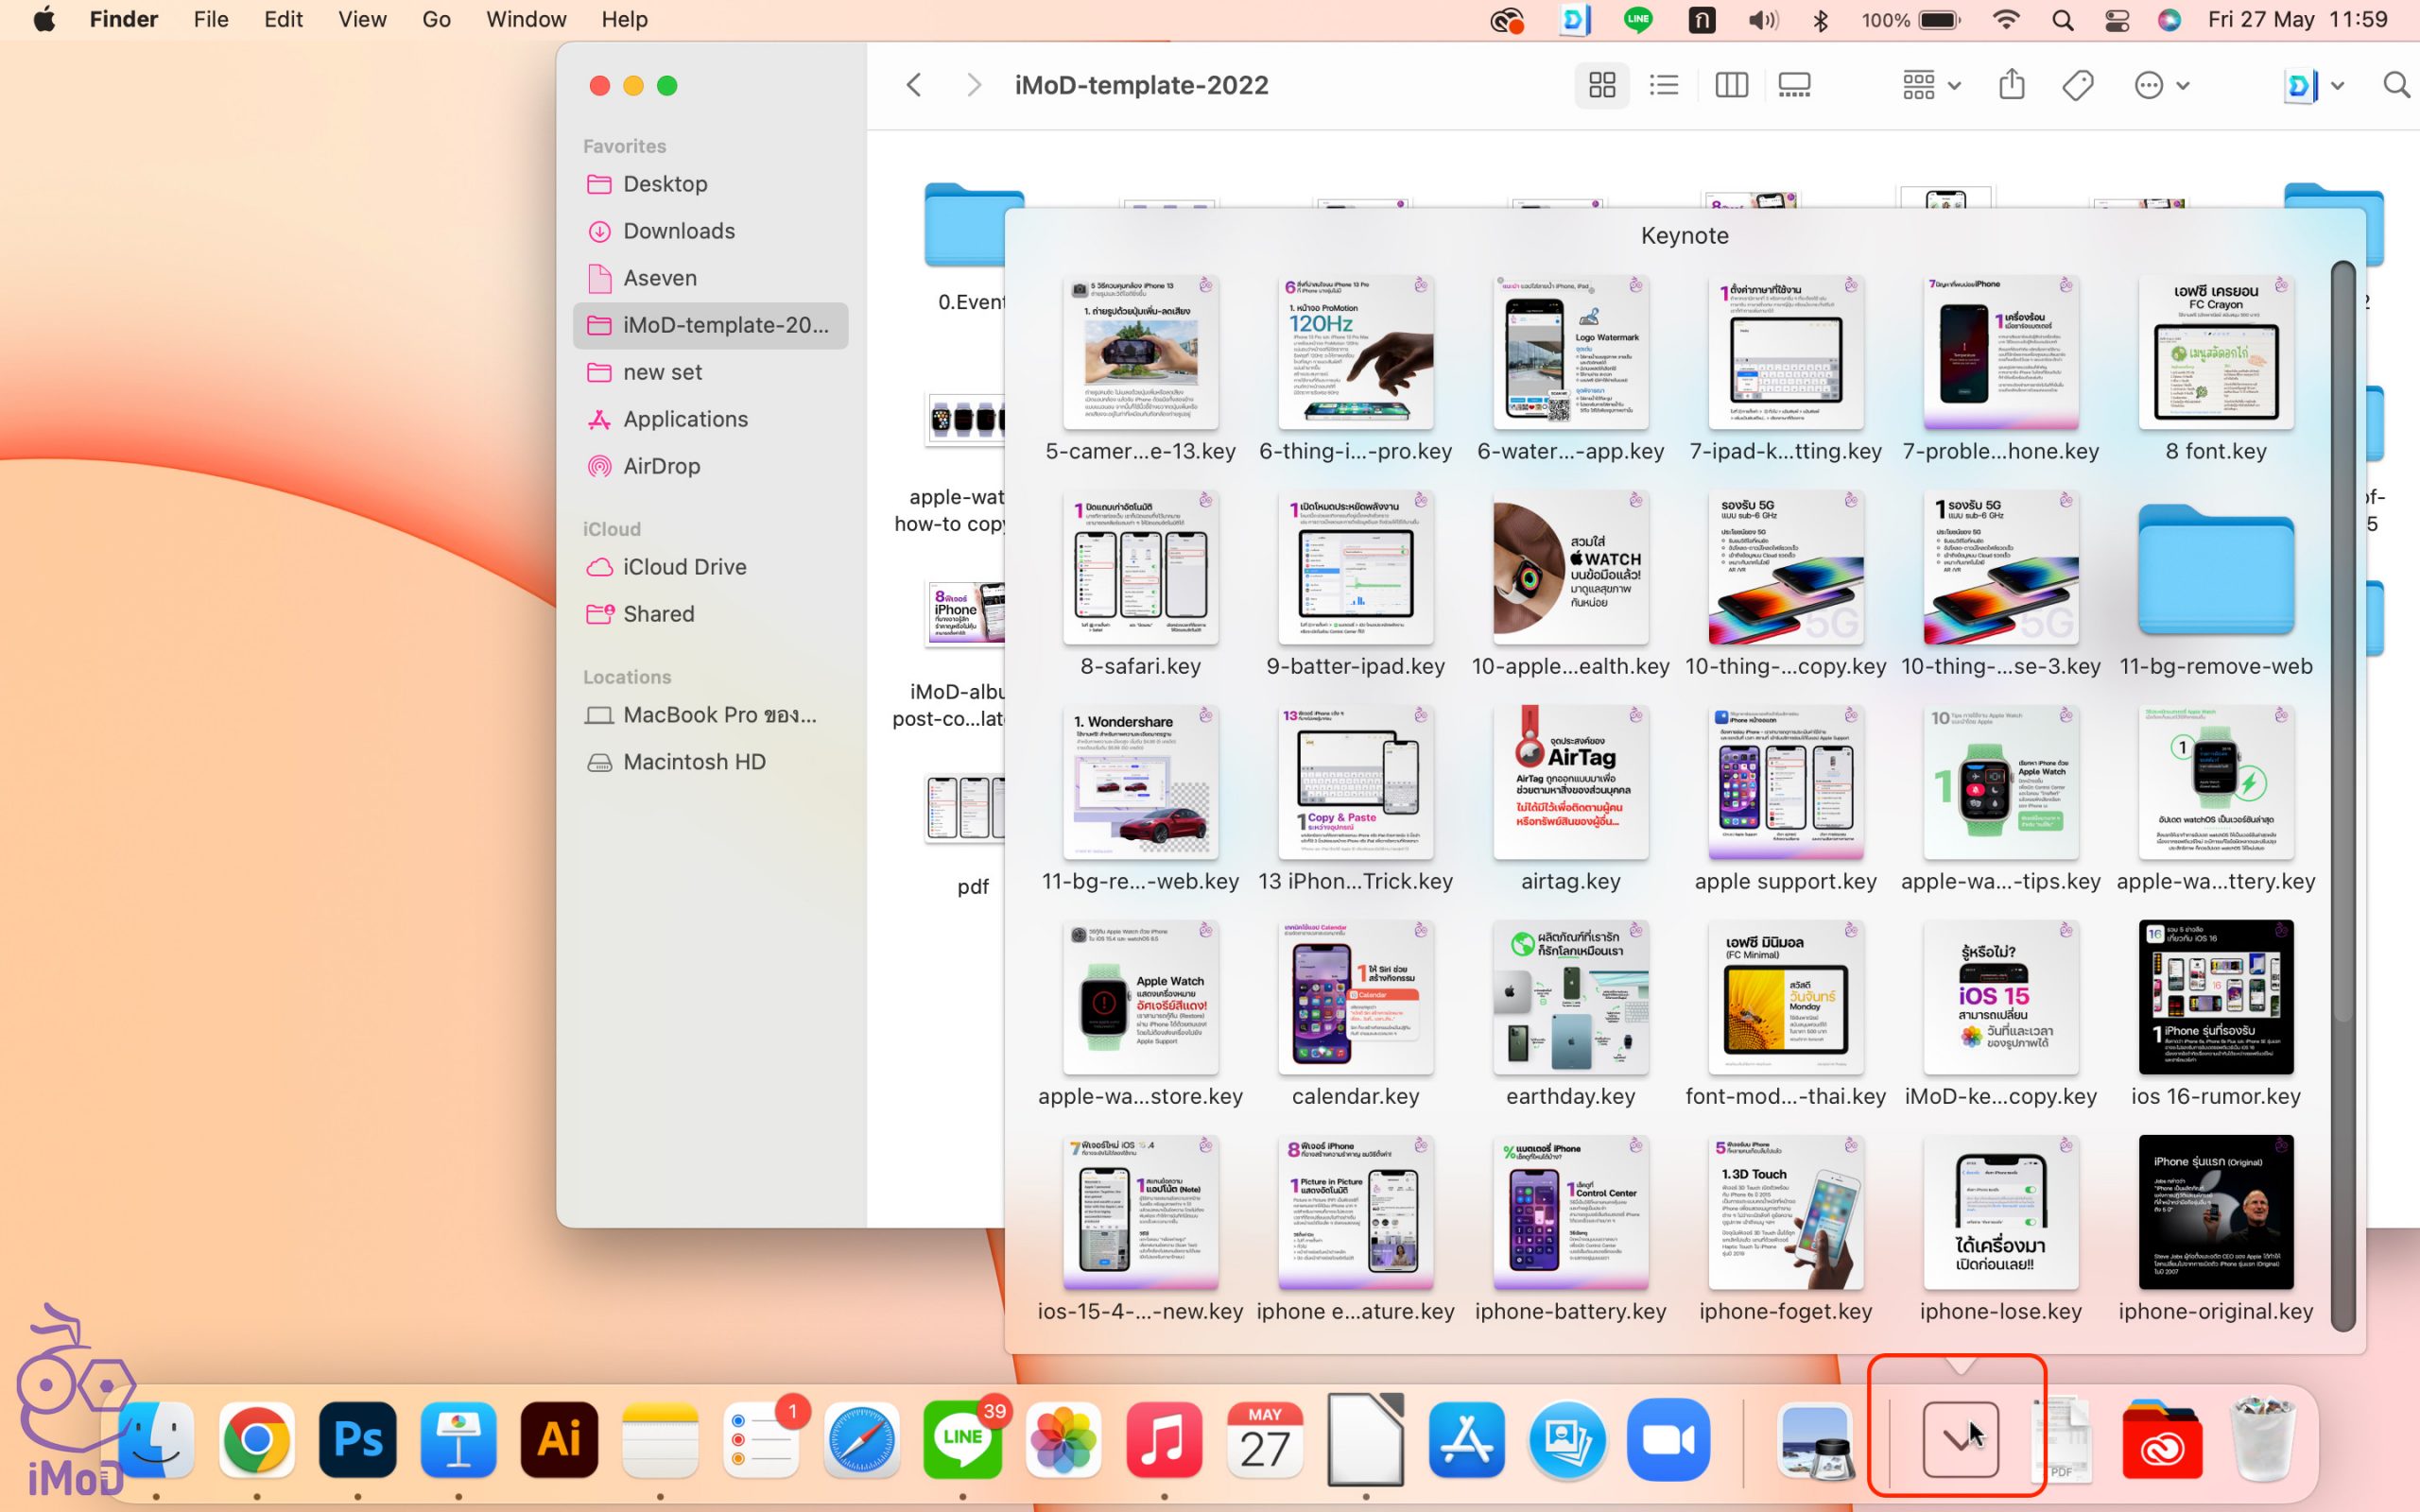Select Downloads in sidebar
Image resolution: width=2420 pixels, height=1512 pixels.
tap(678, 231)
